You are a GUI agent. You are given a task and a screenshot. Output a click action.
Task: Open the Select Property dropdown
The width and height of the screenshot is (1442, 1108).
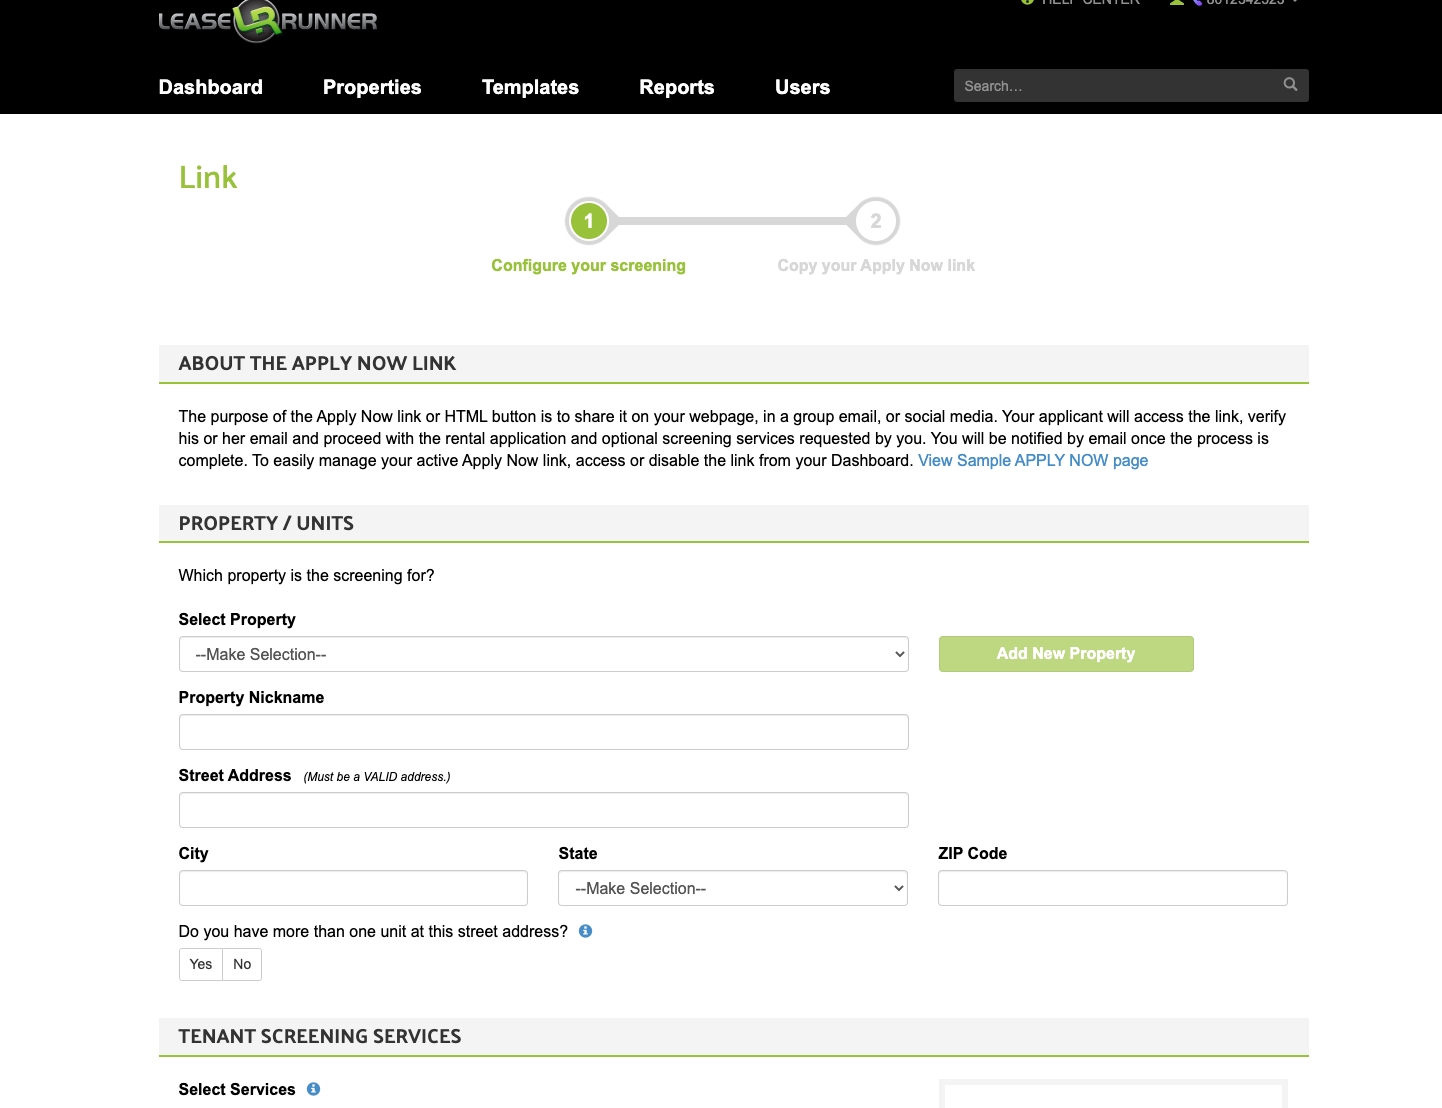pos(543,654)
